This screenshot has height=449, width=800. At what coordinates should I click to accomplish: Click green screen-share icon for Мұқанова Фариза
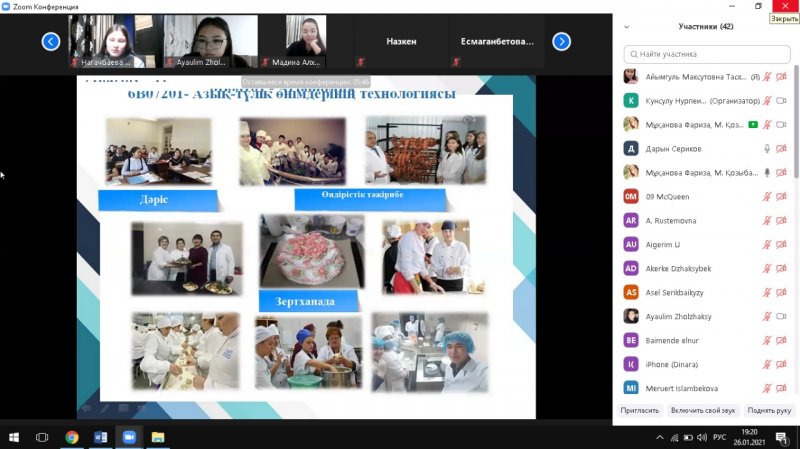pos(753,124)
